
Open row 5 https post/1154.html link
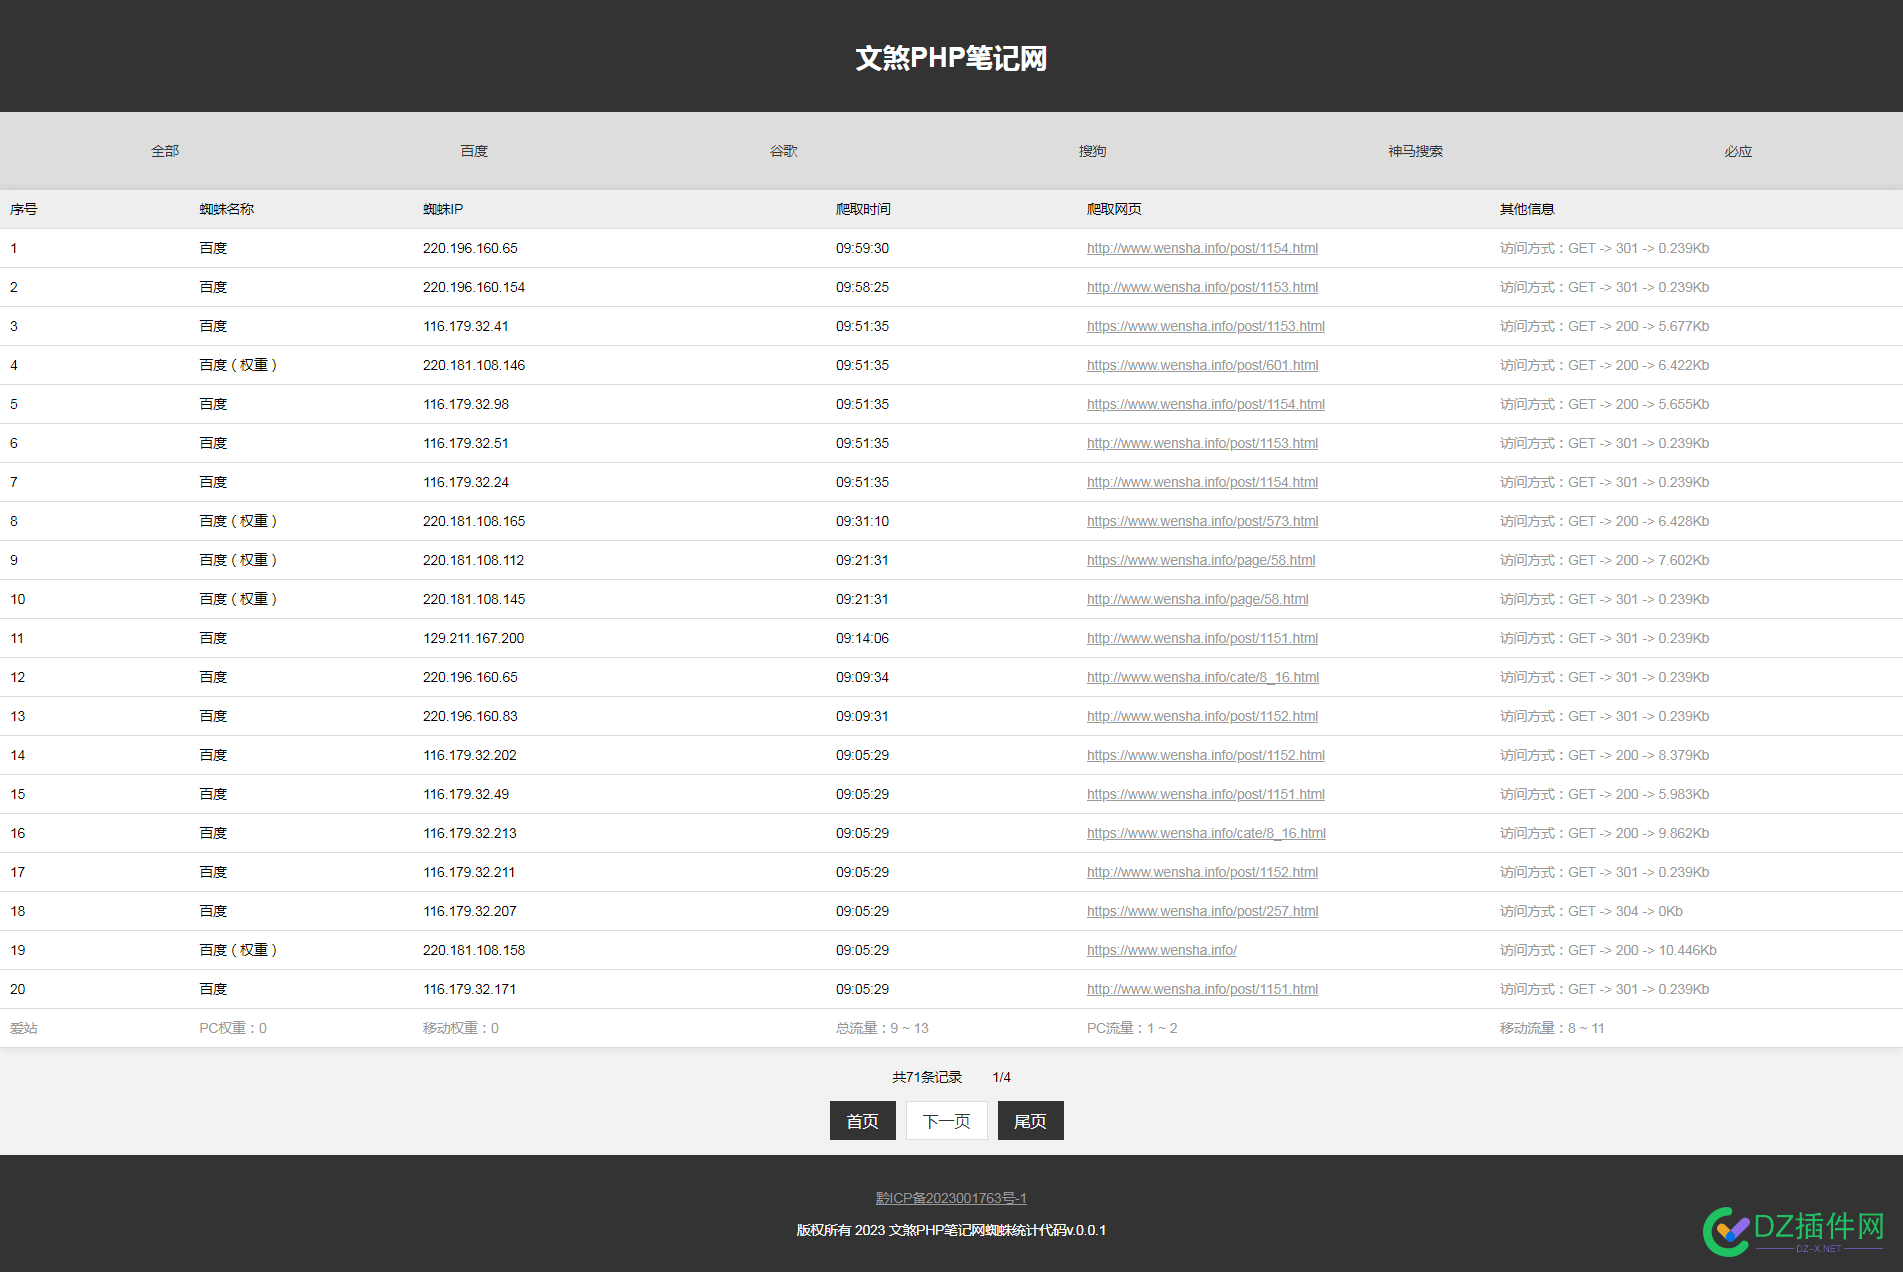(1206, 404)
